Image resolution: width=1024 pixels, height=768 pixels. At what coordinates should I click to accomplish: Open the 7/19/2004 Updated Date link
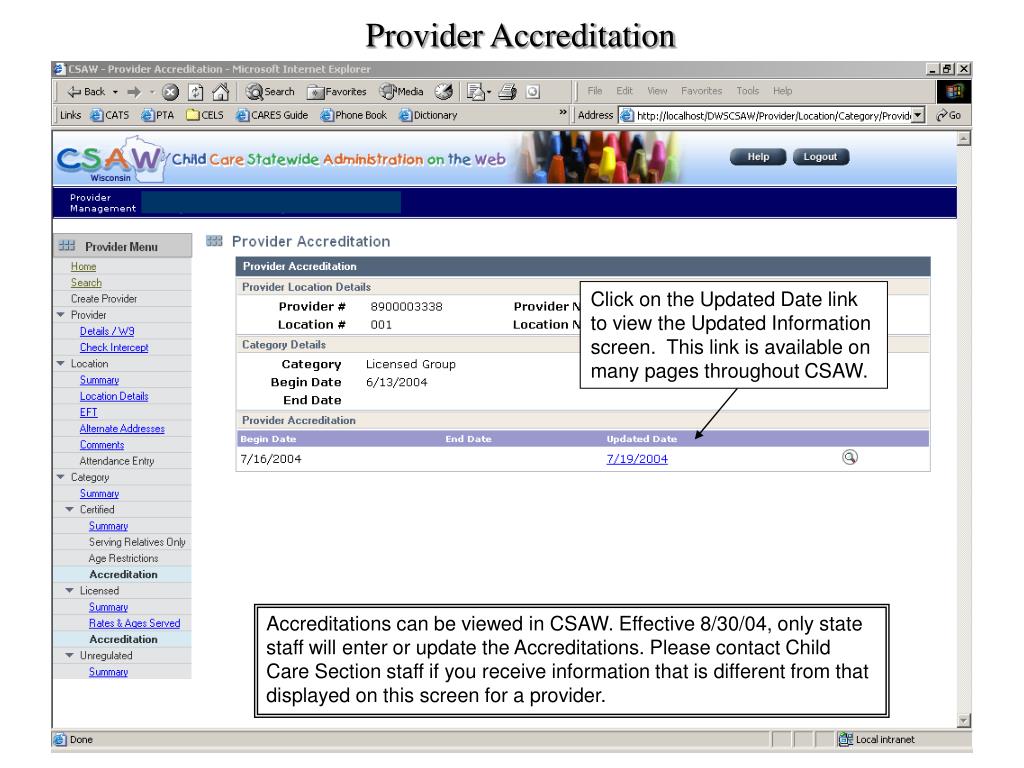637,459
